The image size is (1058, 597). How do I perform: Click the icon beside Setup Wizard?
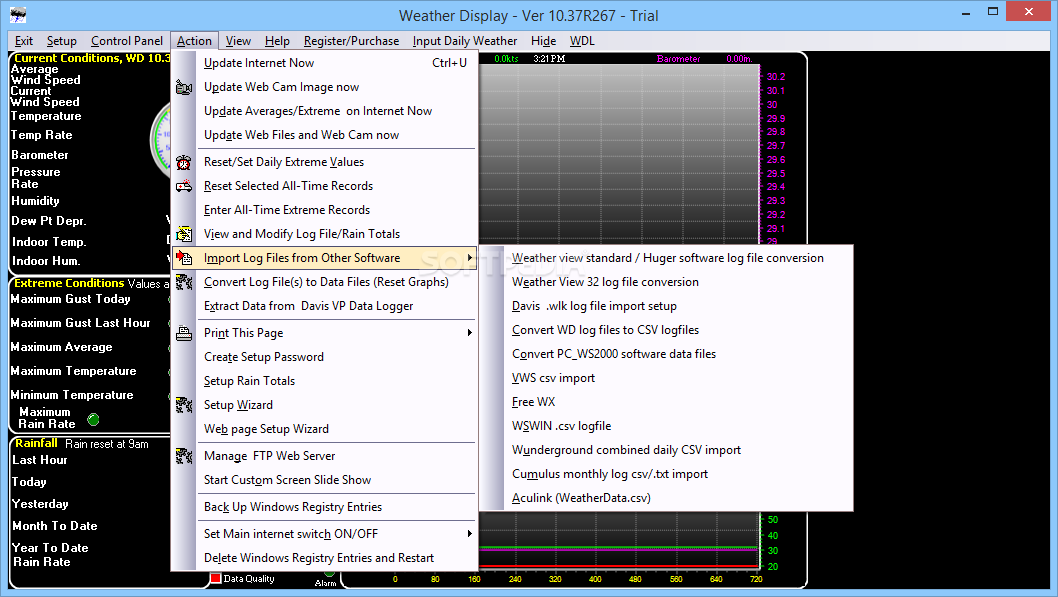coord(184,405)
